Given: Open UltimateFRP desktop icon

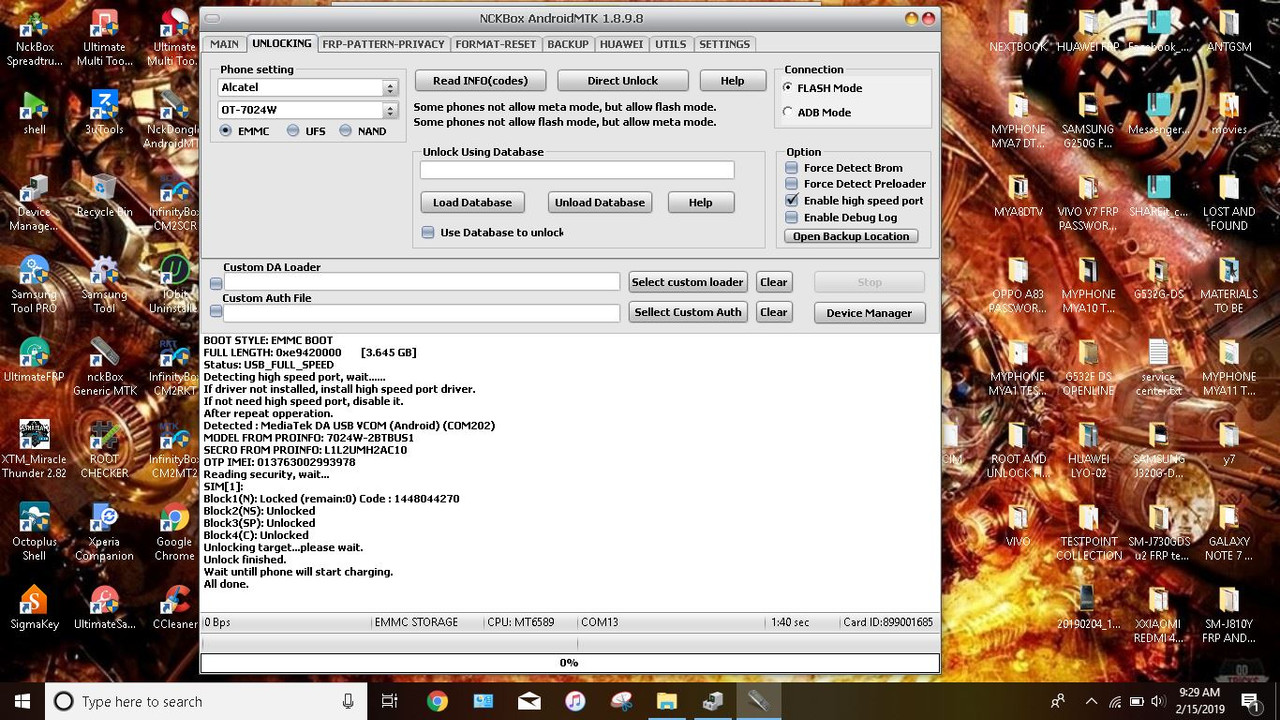Looking at the screenshot, I should [x=35, y=362].
